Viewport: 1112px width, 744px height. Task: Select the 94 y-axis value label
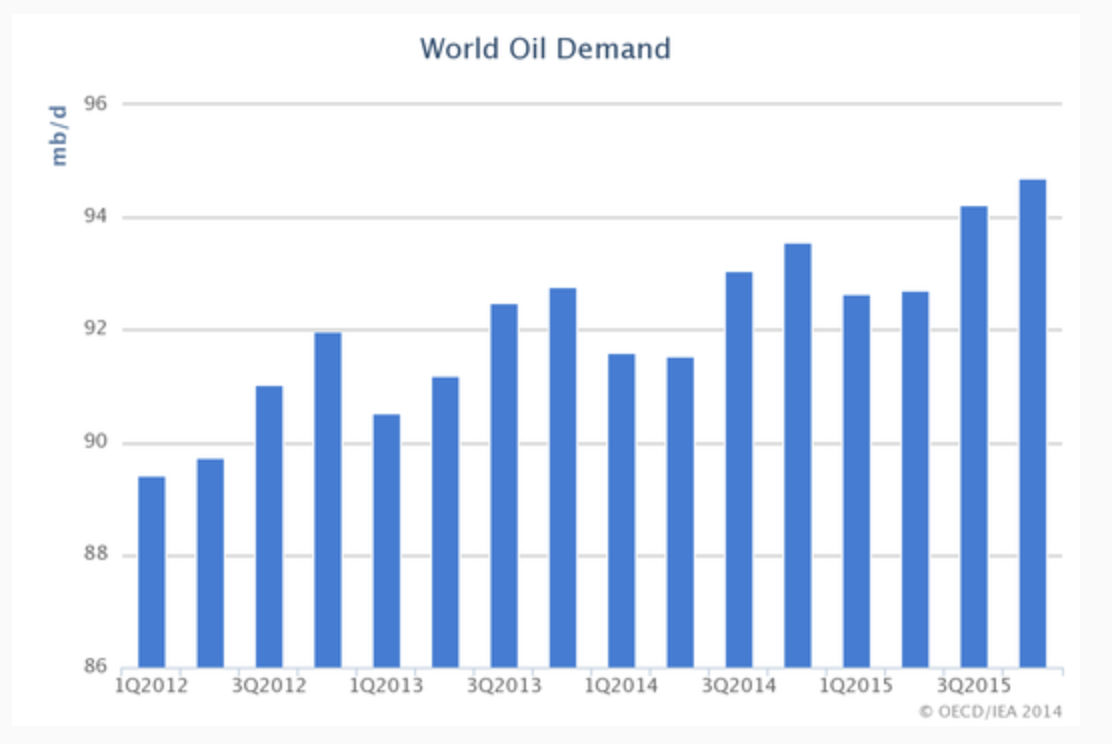(95, 216)
